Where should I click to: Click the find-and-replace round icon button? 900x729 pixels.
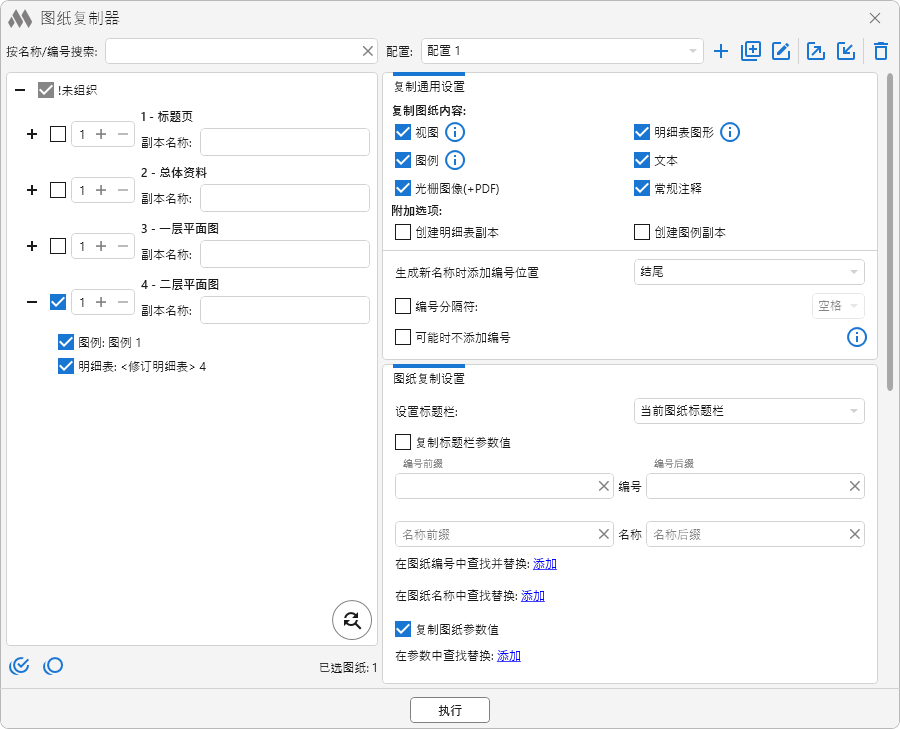[352, 619]
